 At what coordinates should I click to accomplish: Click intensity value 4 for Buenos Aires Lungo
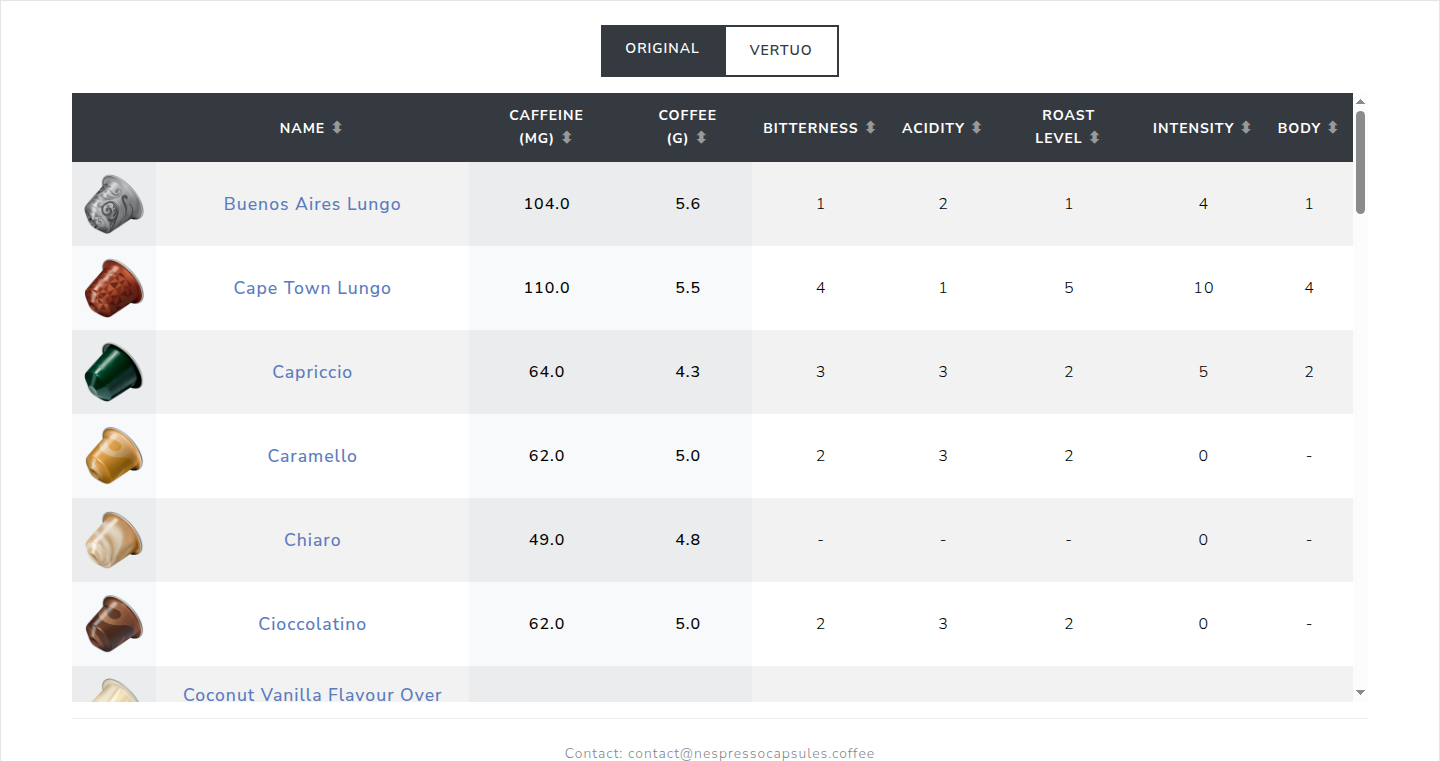[1203, 204]
